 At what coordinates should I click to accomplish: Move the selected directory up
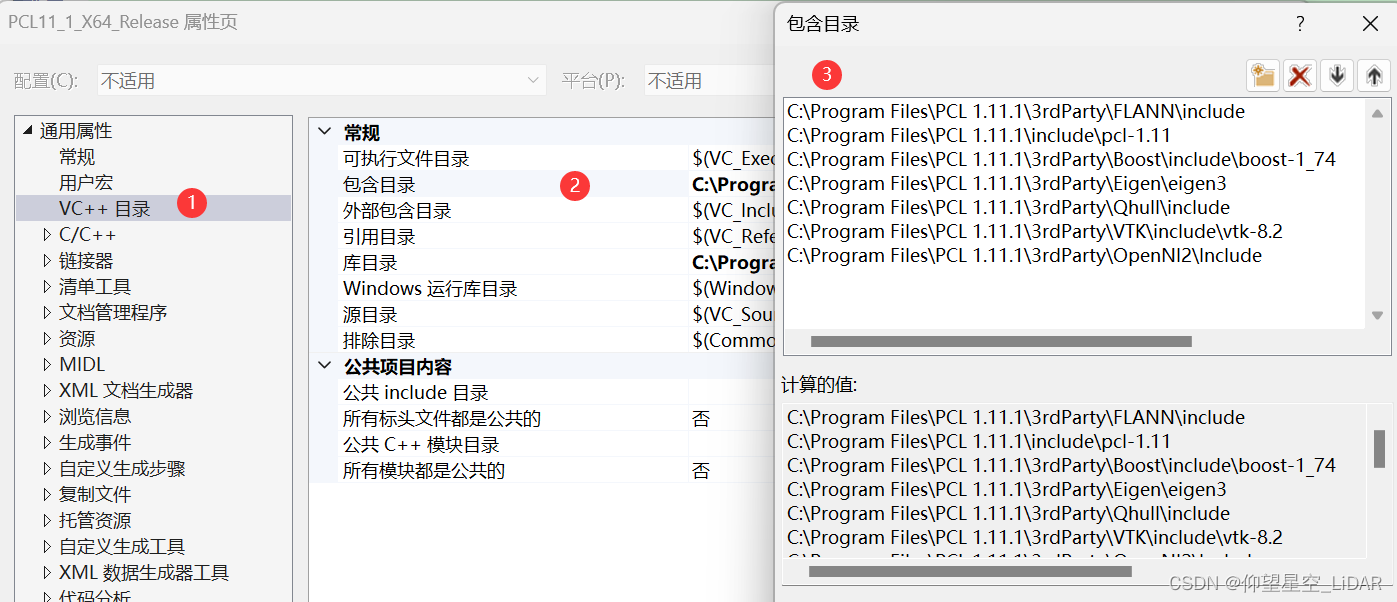[1374, 75]
